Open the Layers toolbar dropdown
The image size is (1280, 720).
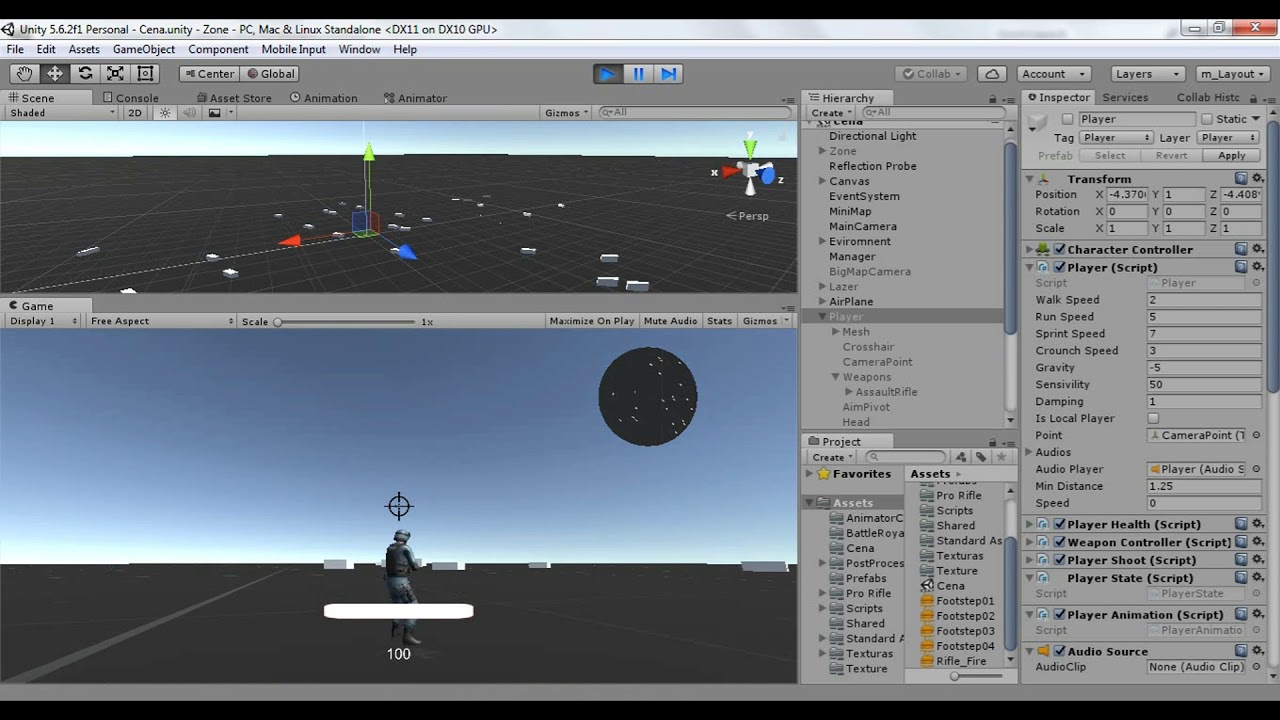pos(1147,73)
